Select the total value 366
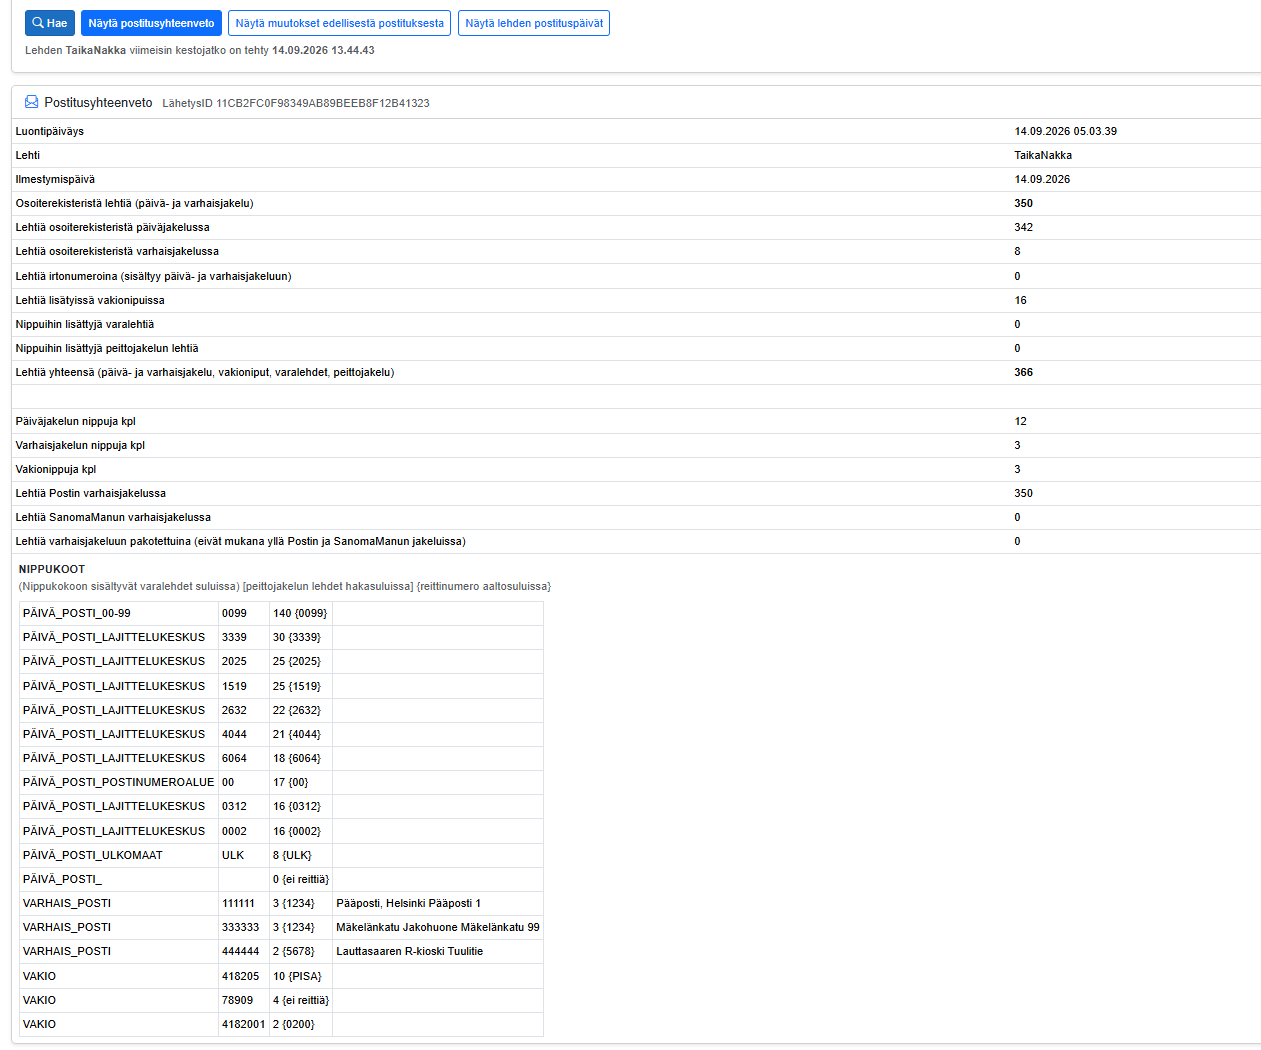Screen dimensions: 1261x1050 coord(1023,372)
